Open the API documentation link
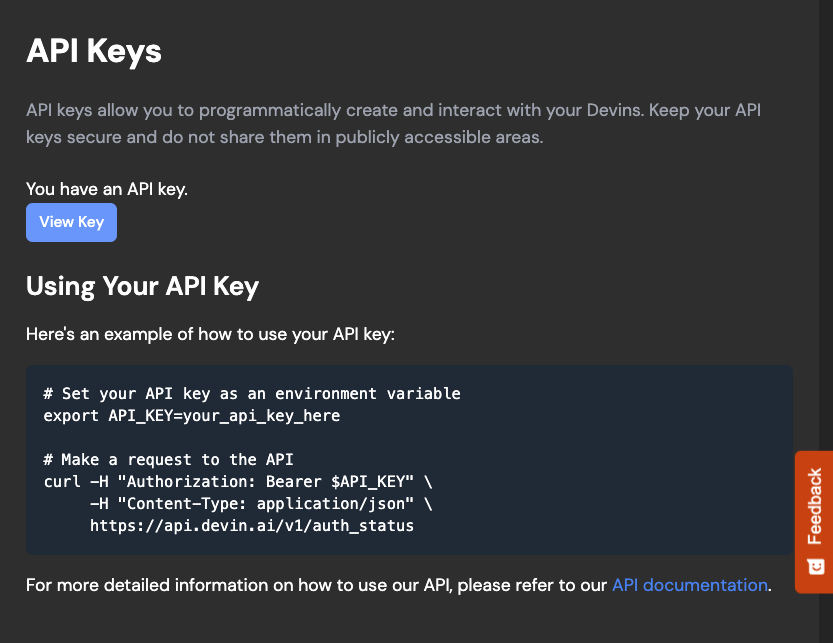 click(690, 585)
